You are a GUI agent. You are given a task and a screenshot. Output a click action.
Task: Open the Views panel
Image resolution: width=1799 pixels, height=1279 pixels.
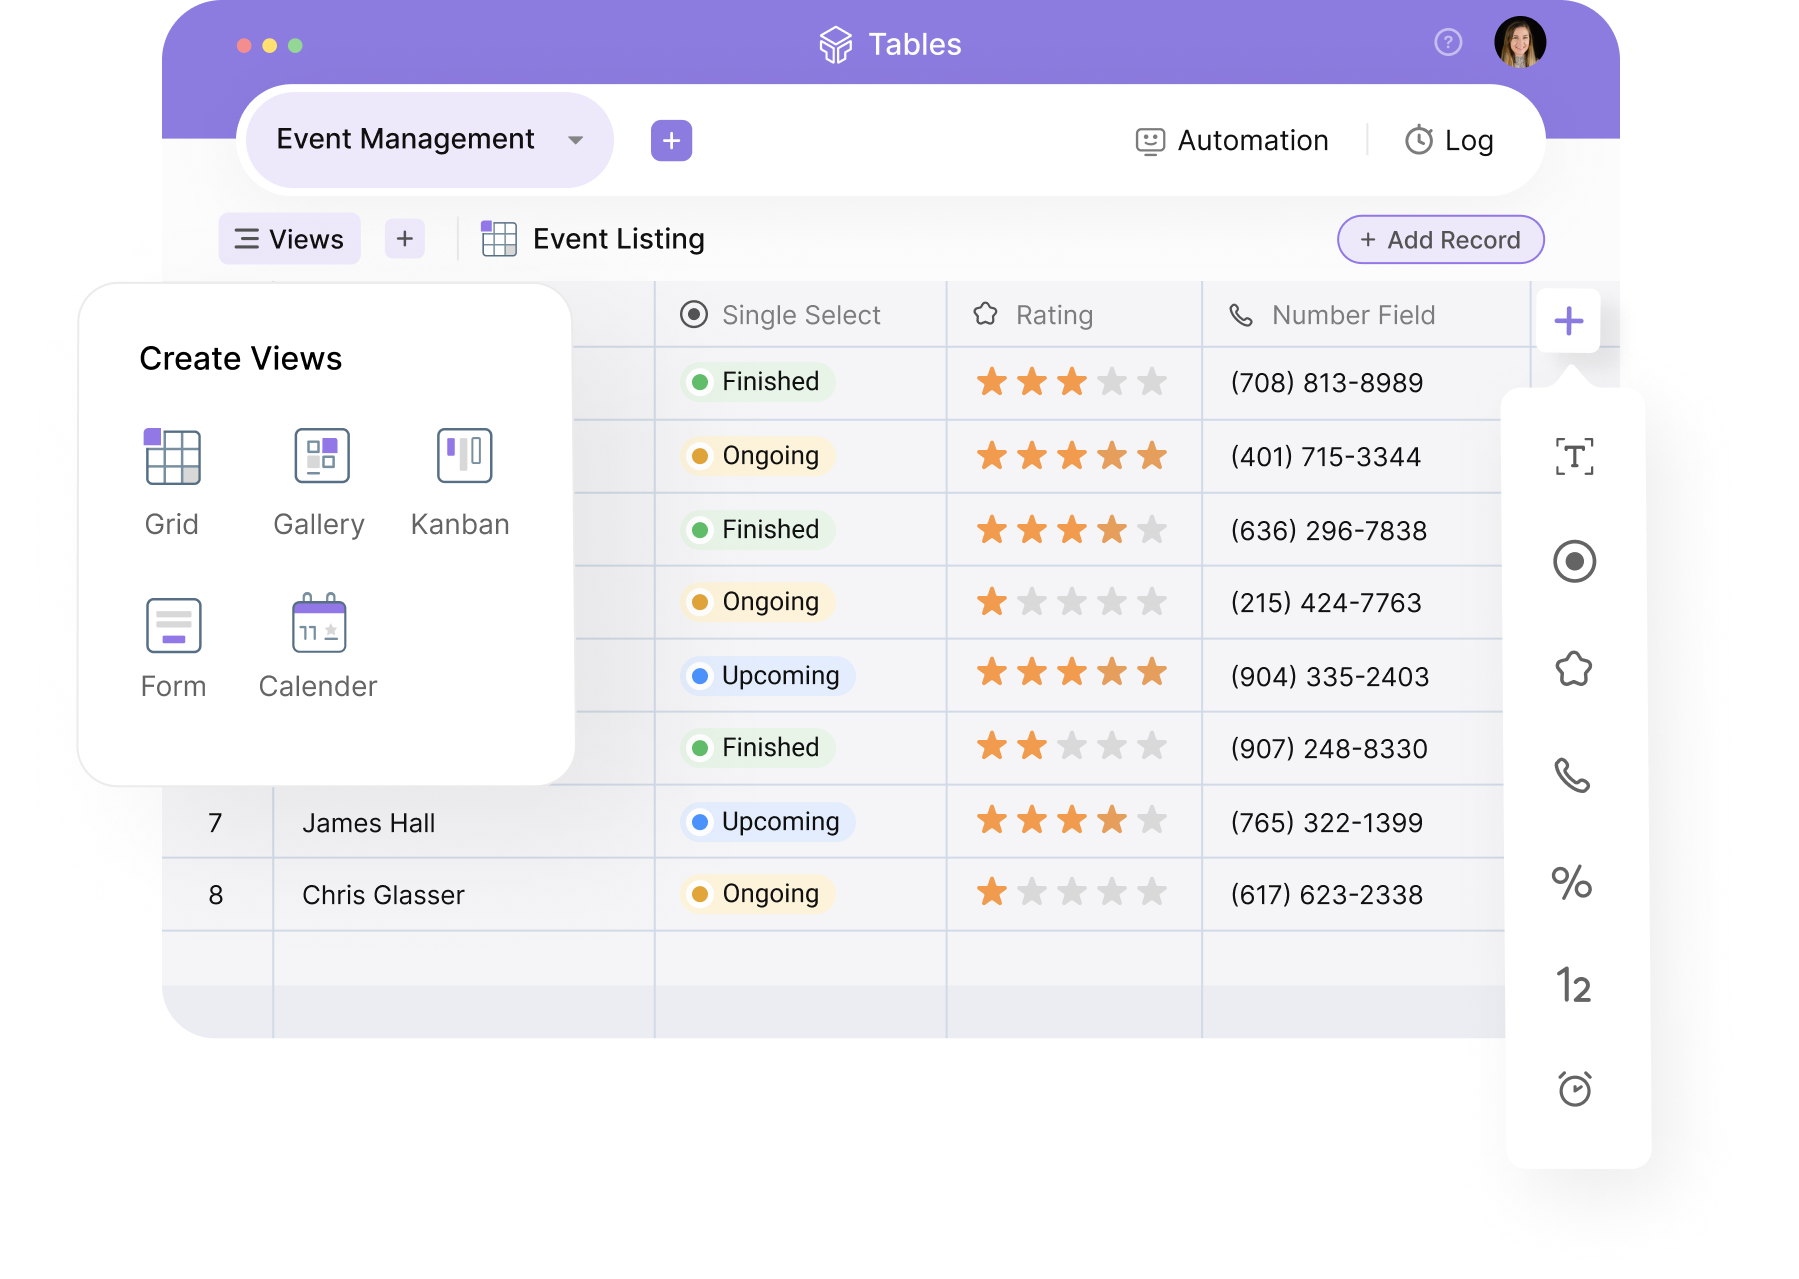pos(288,239)
